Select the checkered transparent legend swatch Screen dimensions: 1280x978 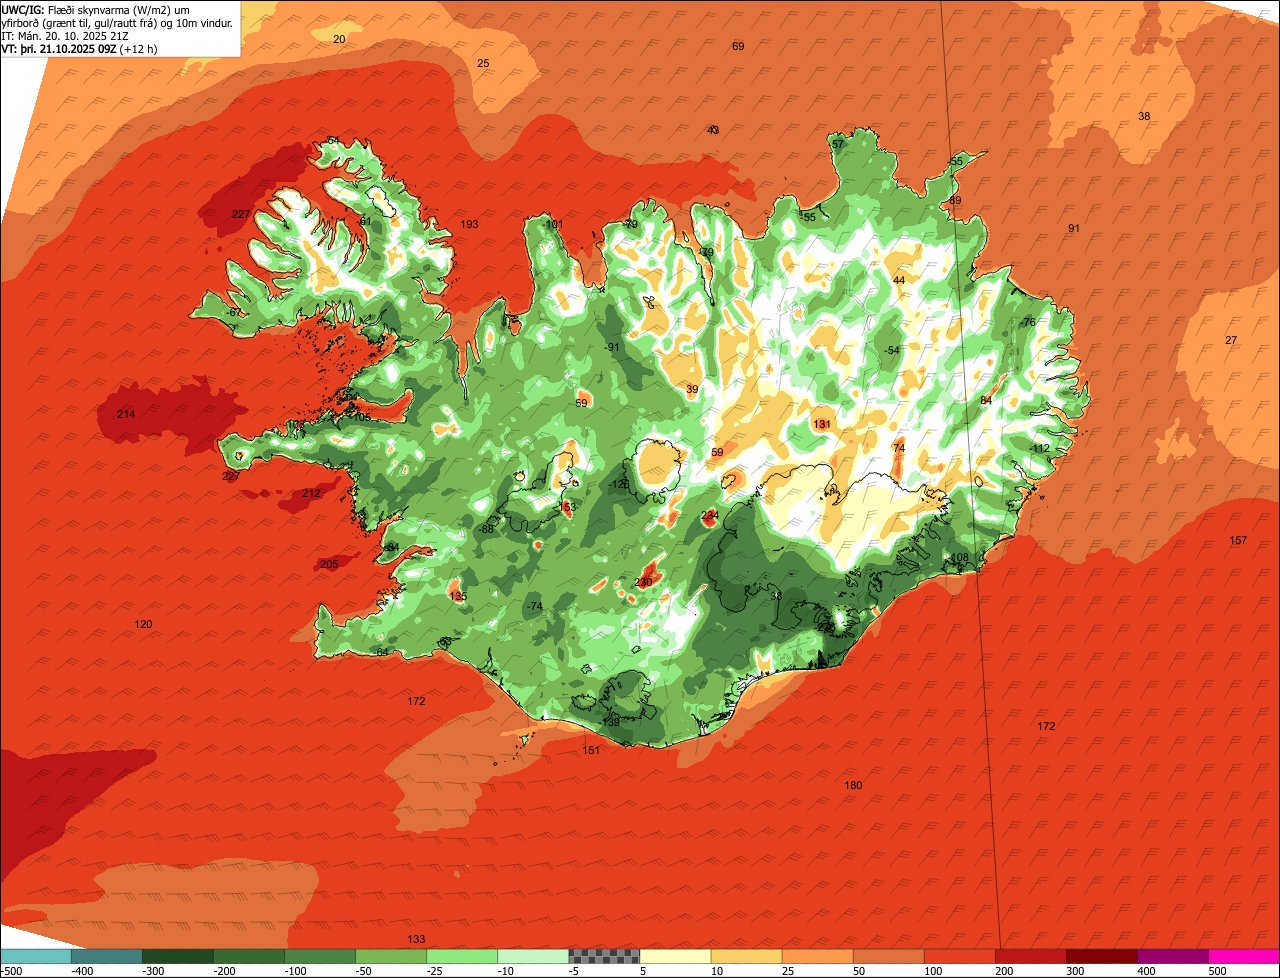pyautogui.click(x=604, y=956)
